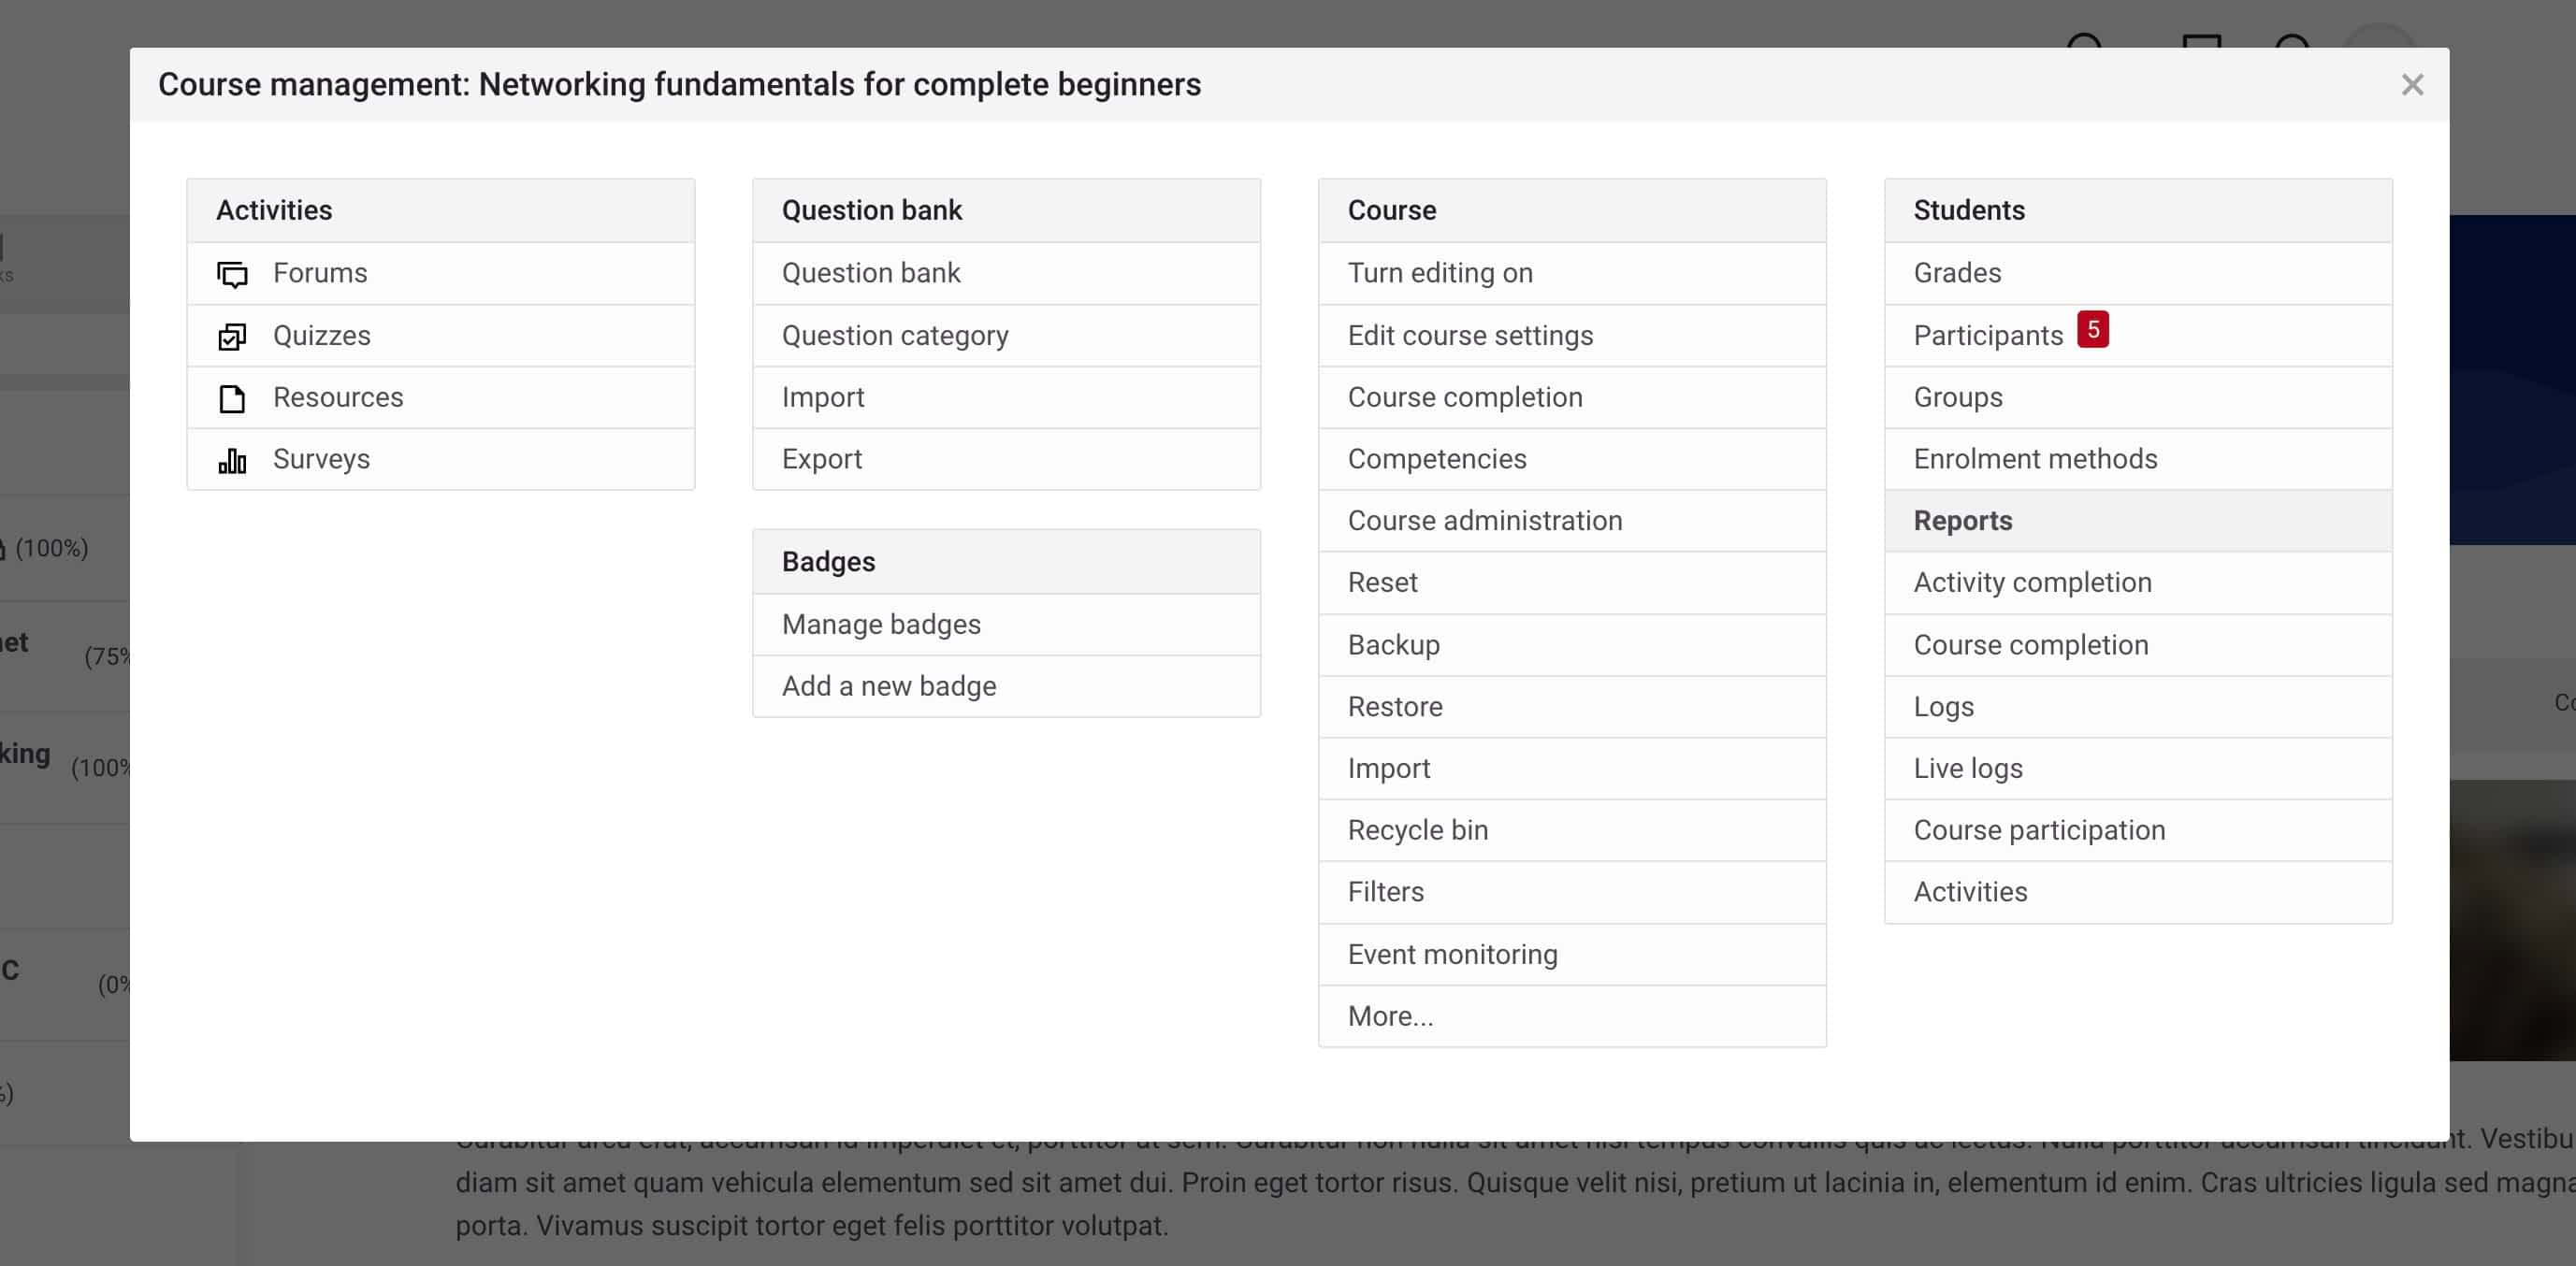2576x1266 pixels.
Task: Click the red Participants count badge
Action: tap(2093, 329)
